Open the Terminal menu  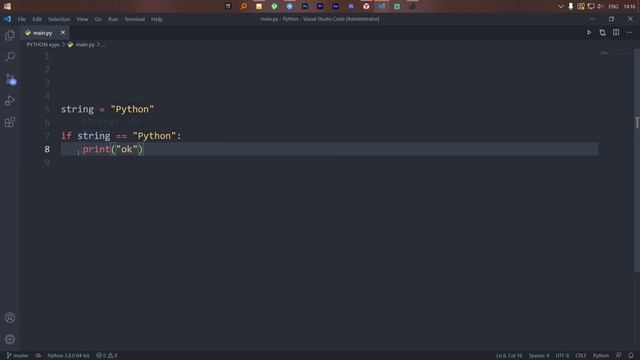134,19
